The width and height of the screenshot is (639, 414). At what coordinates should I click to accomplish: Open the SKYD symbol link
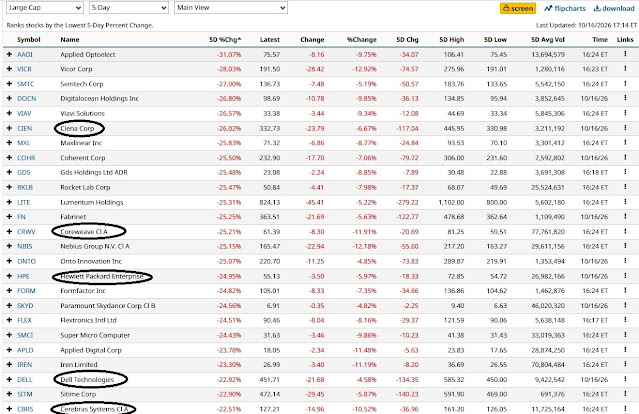25,306
